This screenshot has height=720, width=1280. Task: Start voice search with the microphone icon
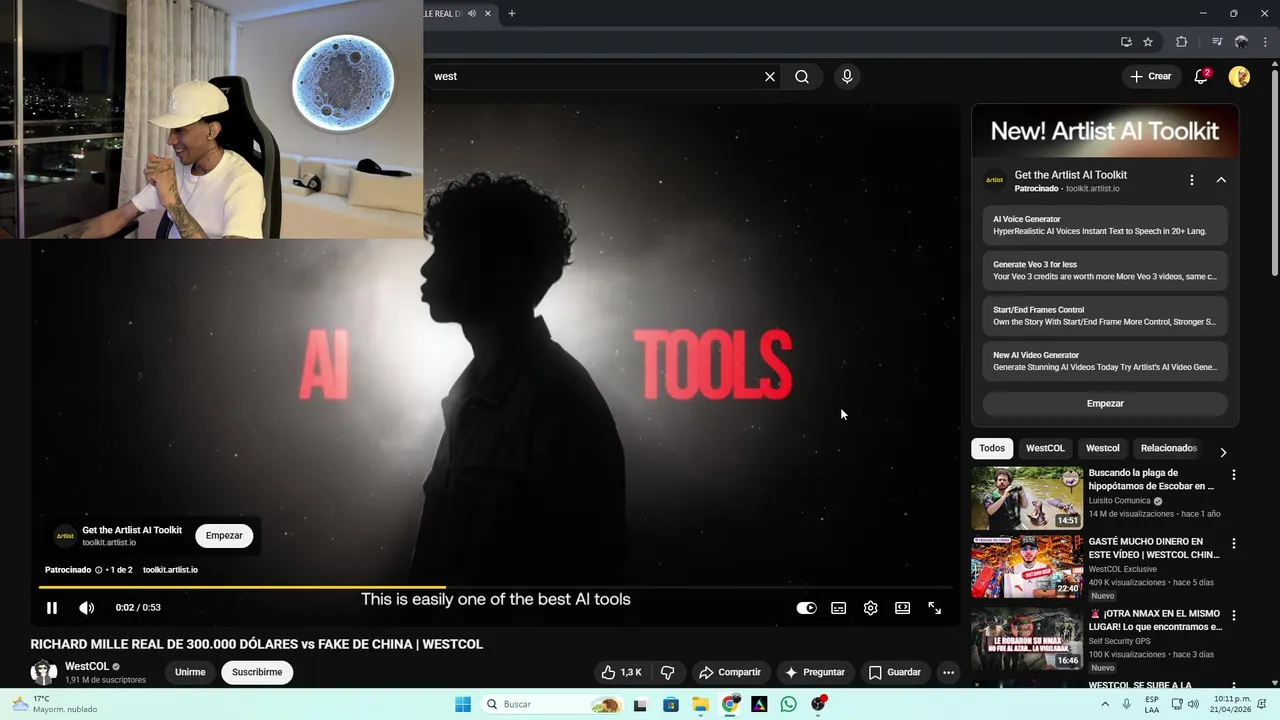847,76
